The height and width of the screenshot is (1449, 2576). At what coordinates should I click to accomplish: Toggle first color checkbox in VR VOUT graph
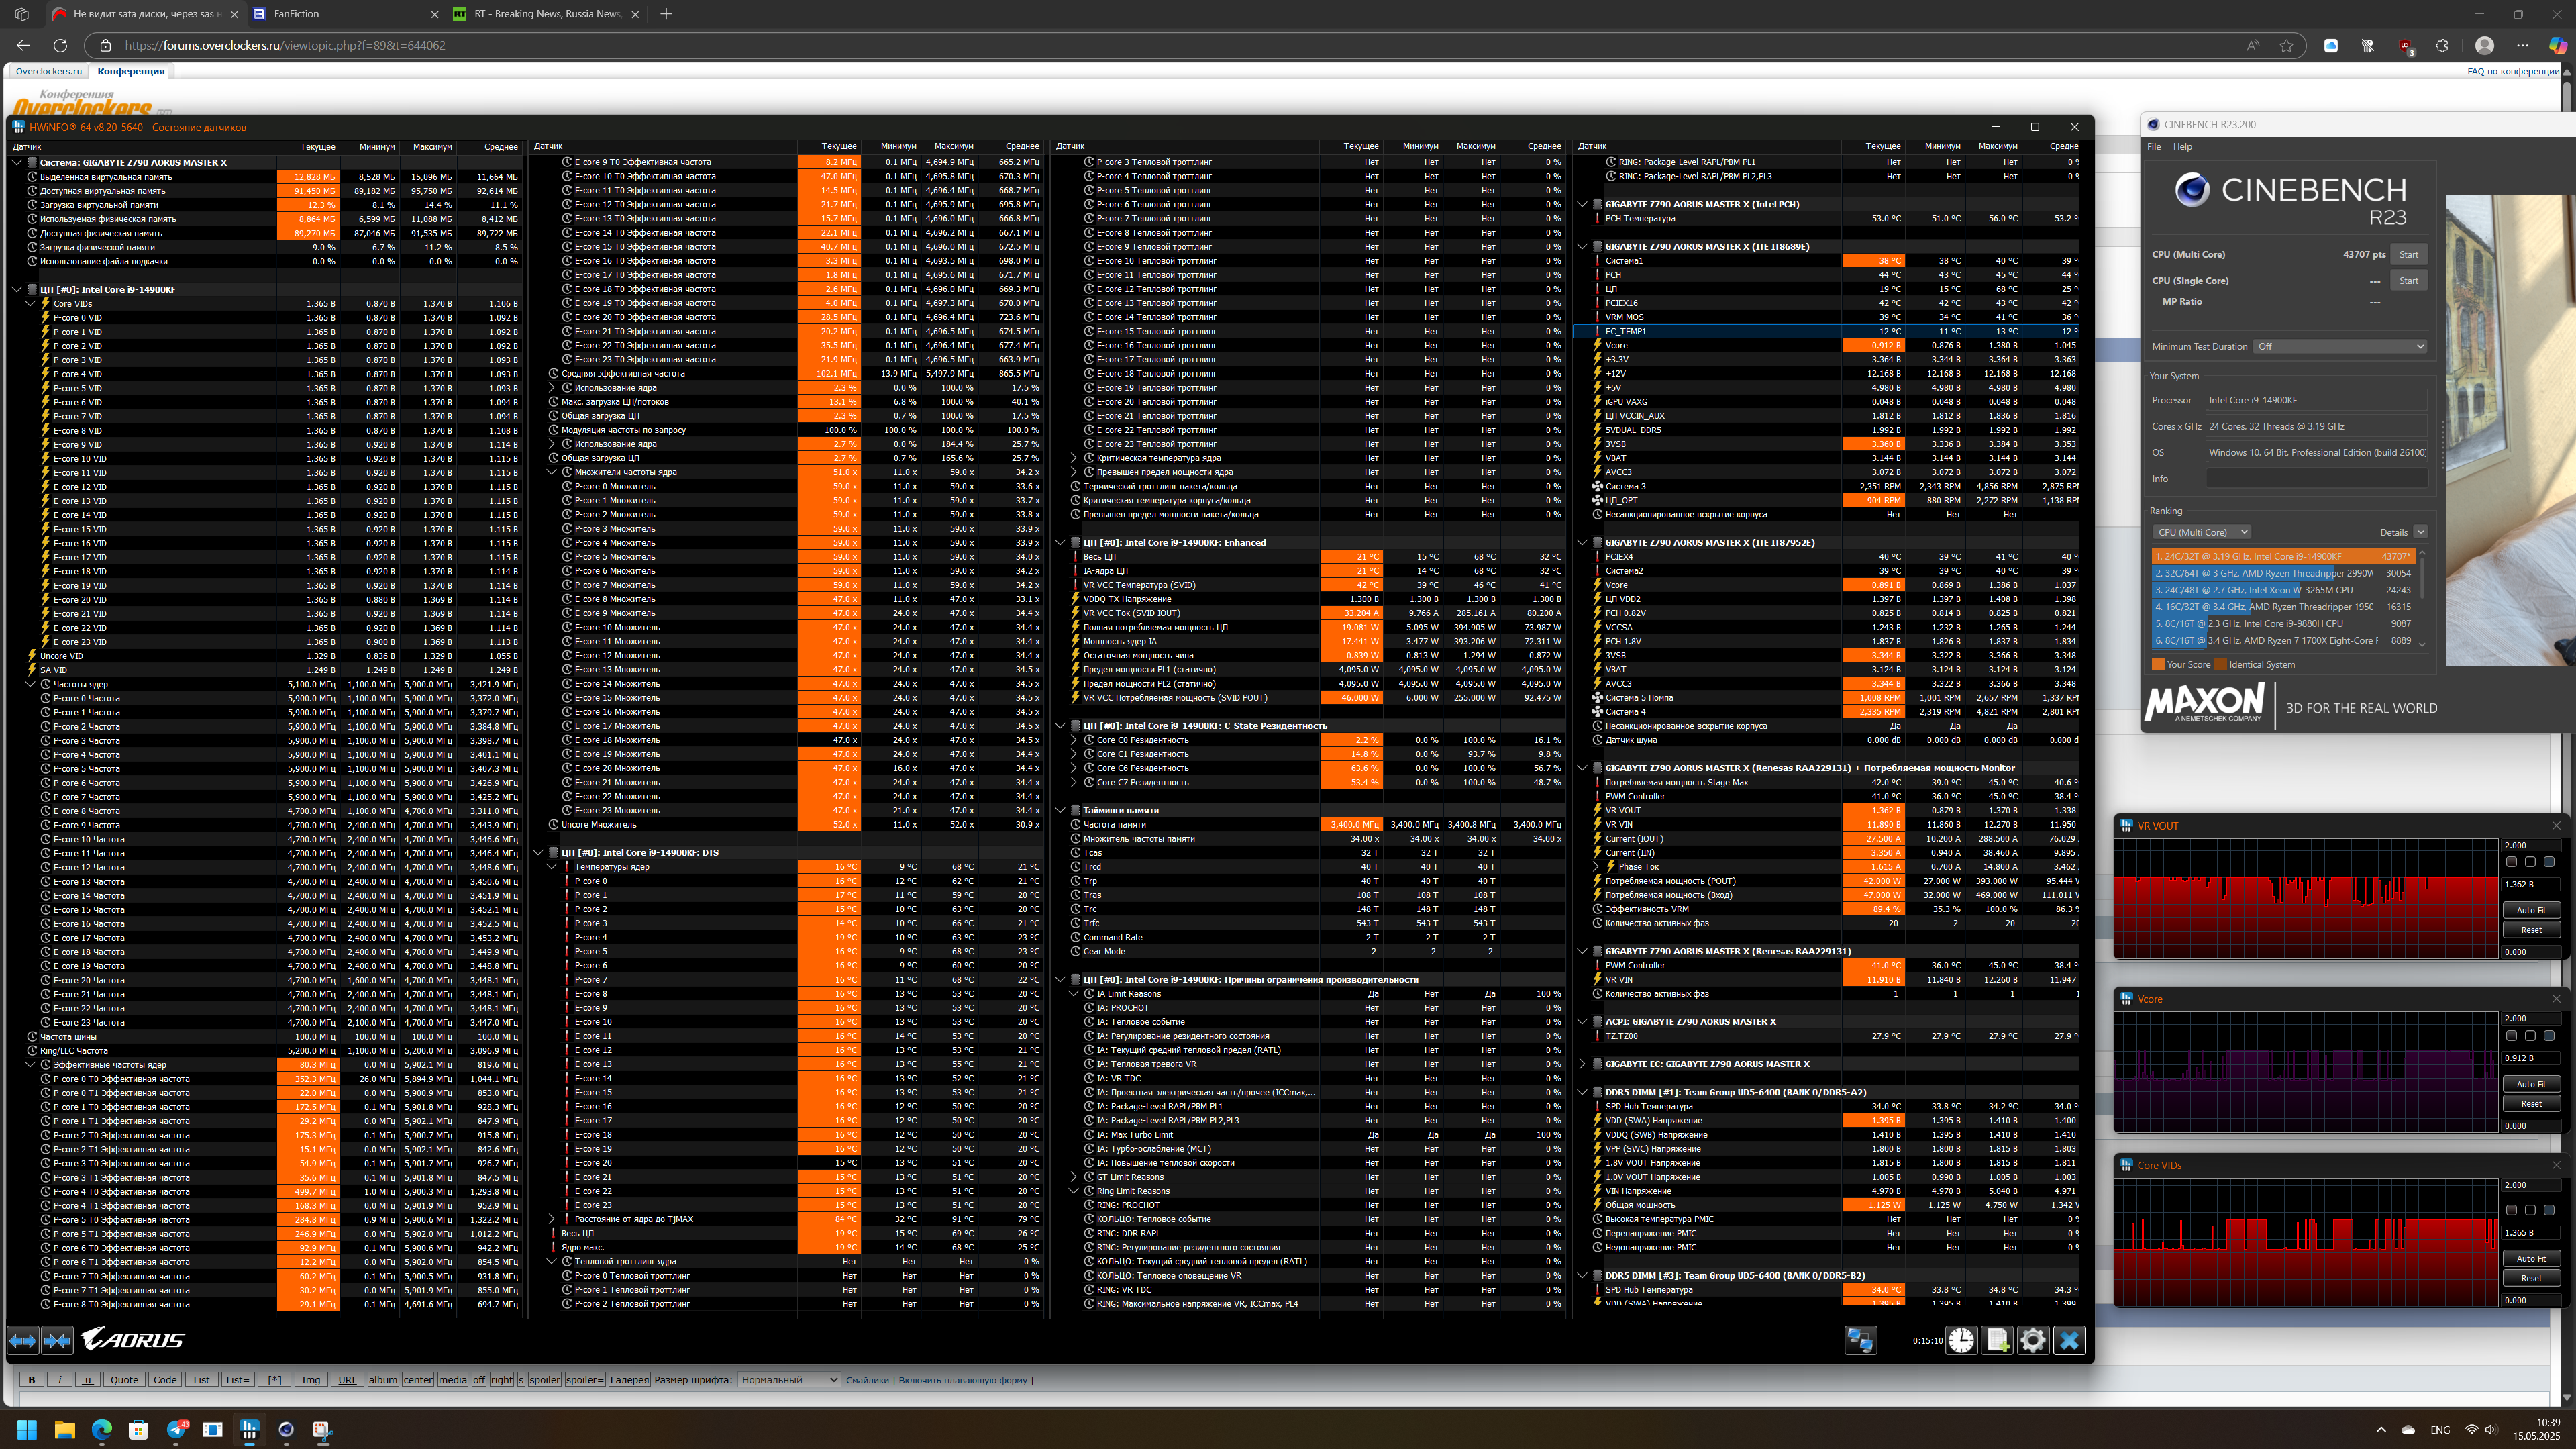pos(2511,862)
